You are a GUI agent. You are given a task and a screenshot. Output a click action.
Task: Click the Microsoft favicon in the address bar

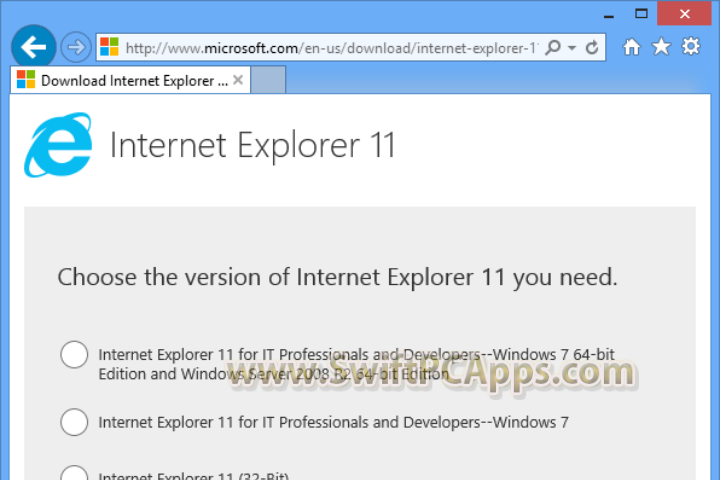click(x=109, y=47)
